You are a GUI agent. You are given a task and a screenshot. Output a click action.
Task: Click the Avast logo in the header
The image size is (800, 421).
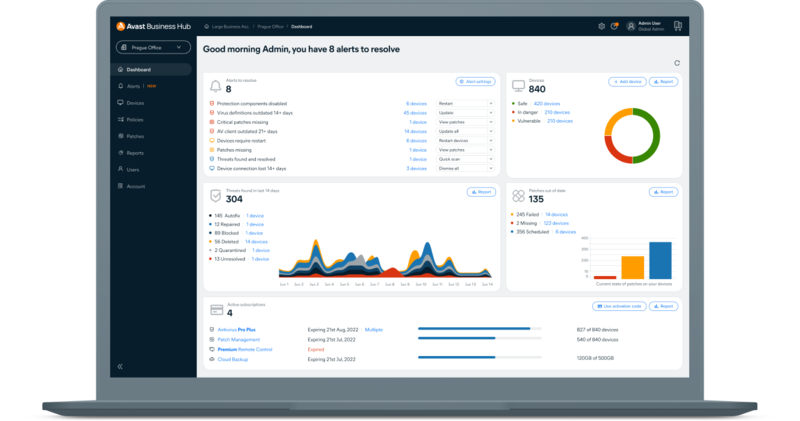click(x=121, y=25)
